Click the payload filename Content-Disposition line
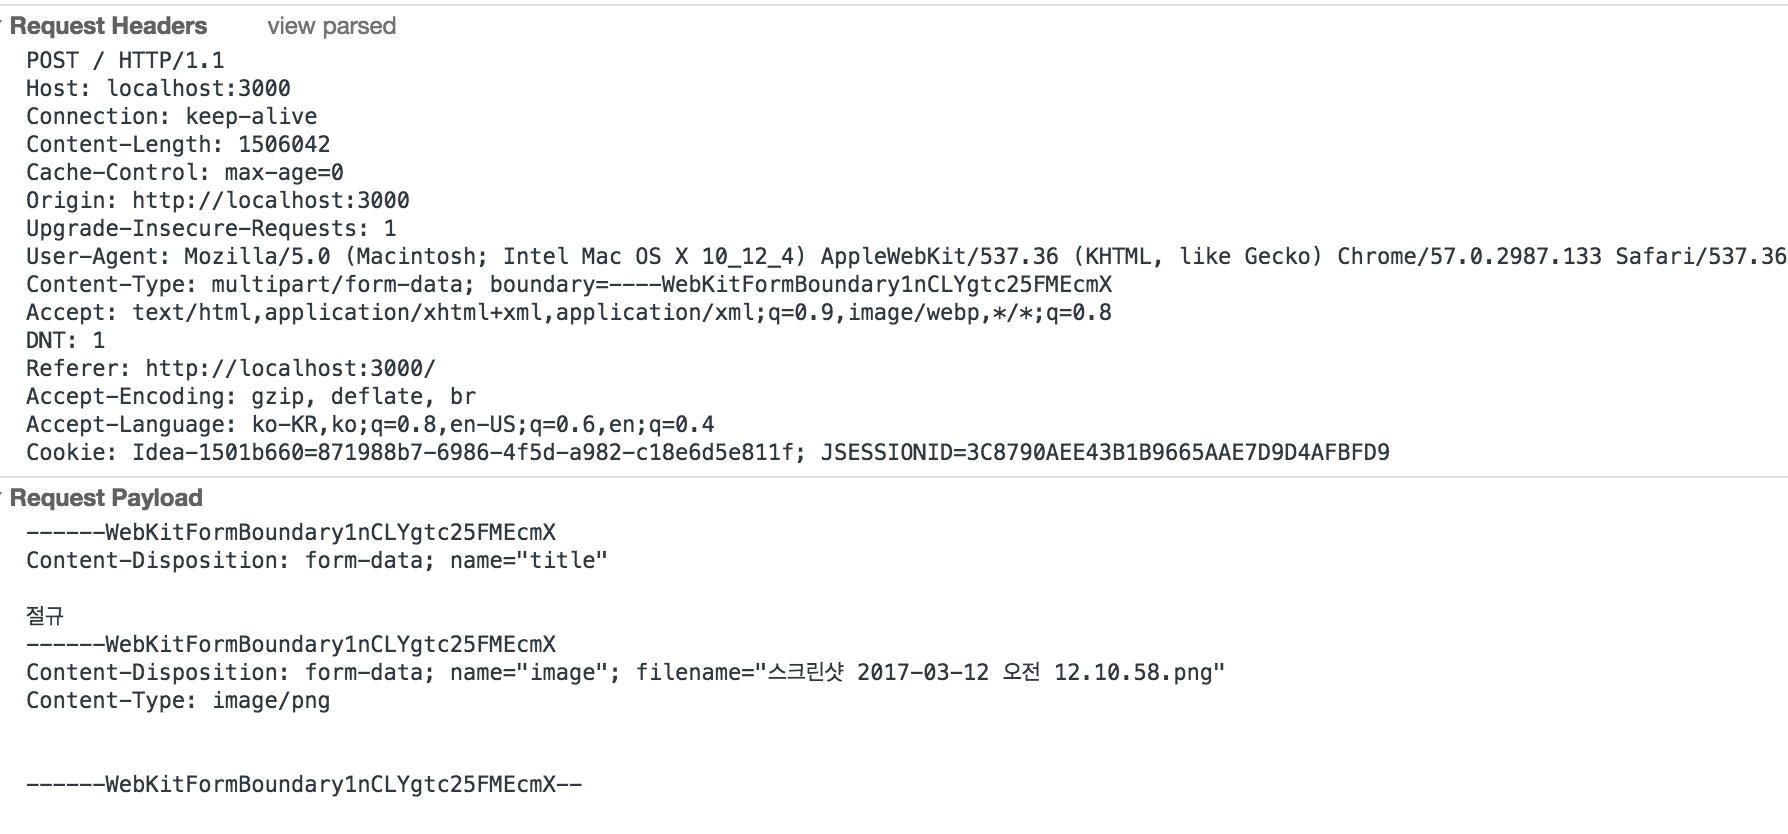This screenshot has width=1788, height=834. point(626,672)
